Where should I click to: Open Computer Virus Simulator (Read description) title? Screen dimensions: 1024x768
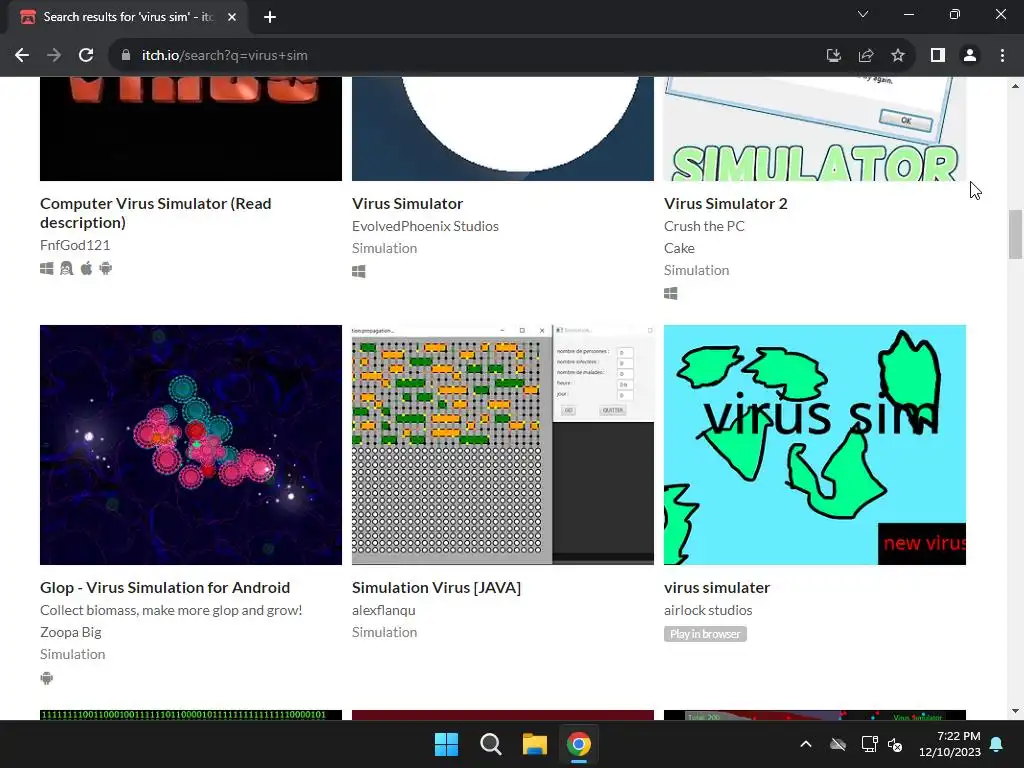point(155,213)
